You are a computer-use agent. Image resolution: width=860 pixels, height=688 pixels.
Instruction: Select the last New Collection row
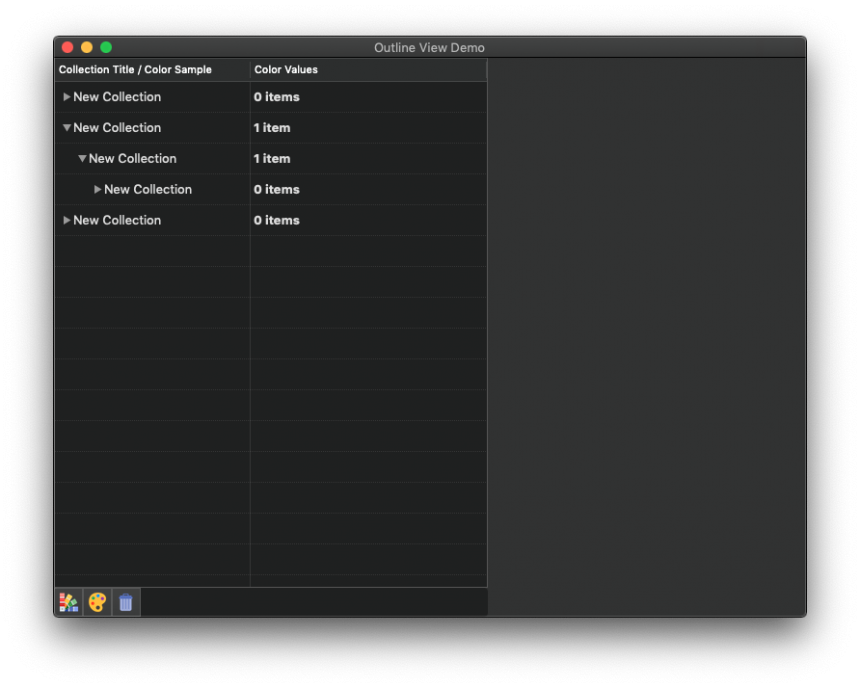click(x=117, y=220)
